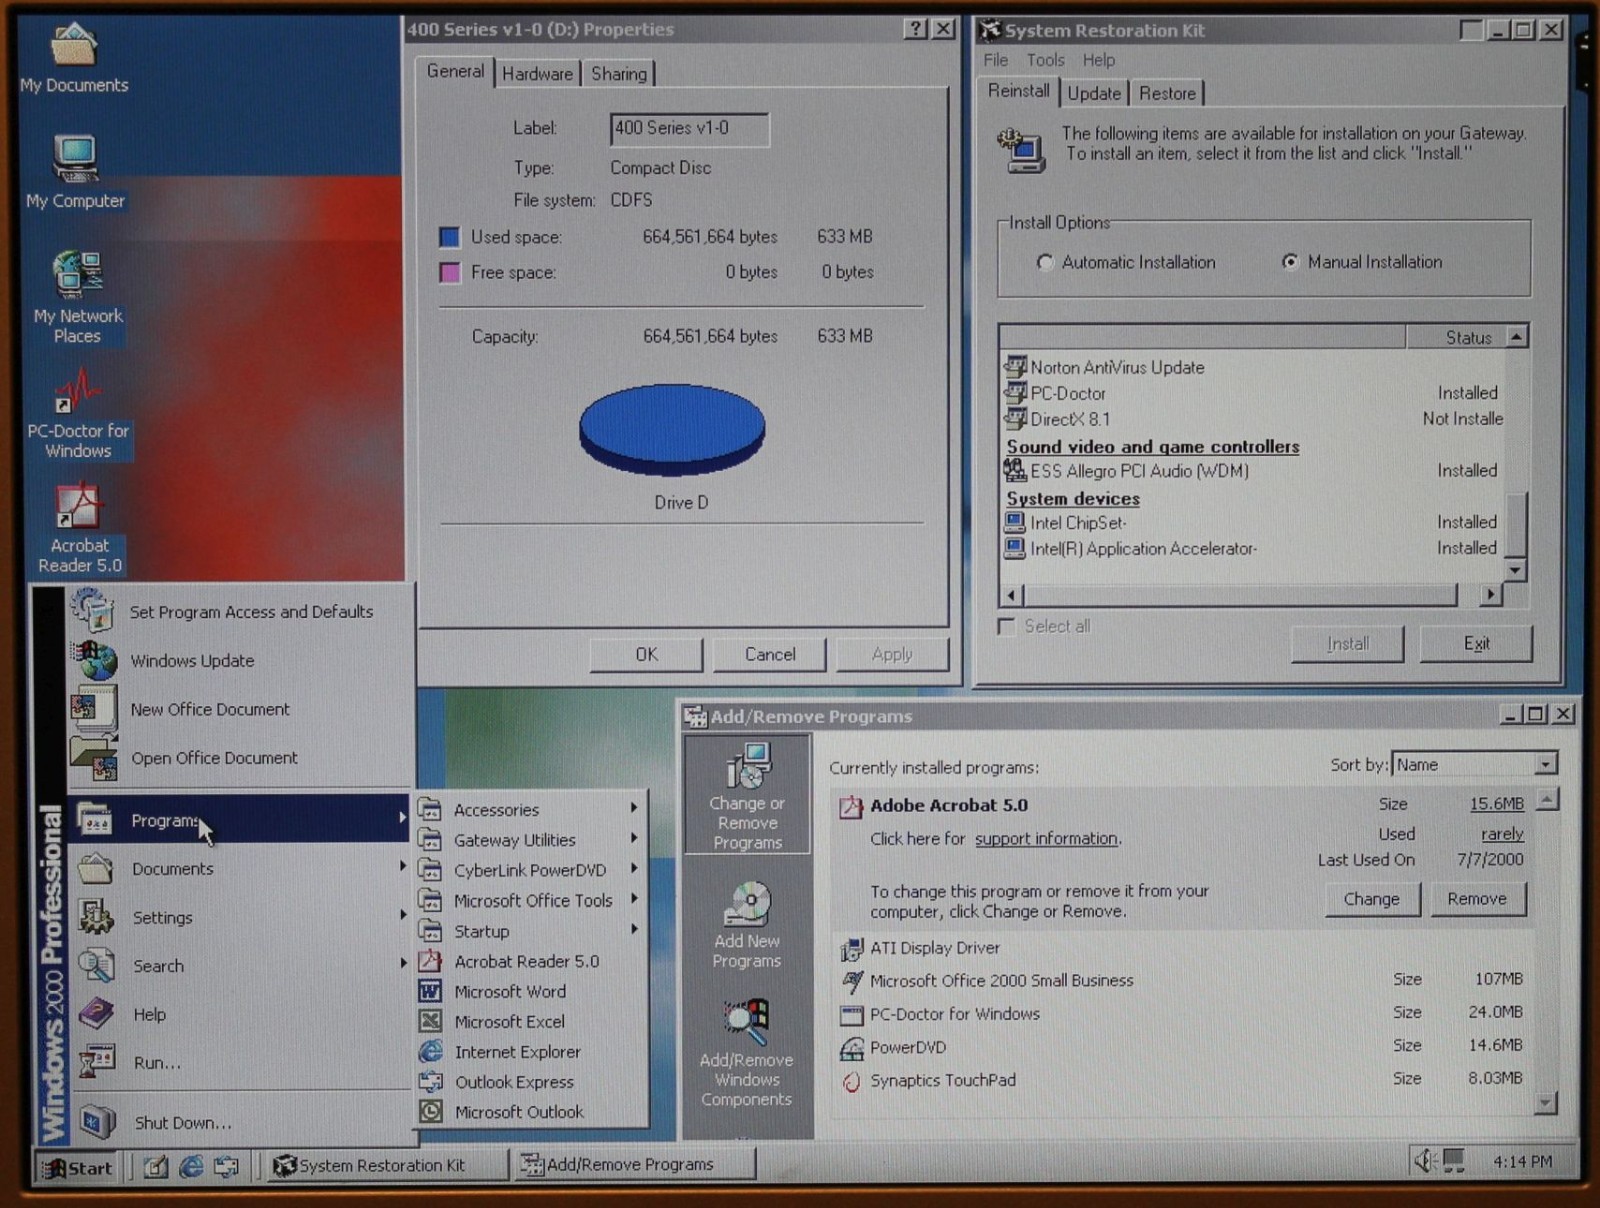Click the Search magnifier icon in Start menu
The image size is (1600, 1208).
pyautogui.click(x=96, y=965)
